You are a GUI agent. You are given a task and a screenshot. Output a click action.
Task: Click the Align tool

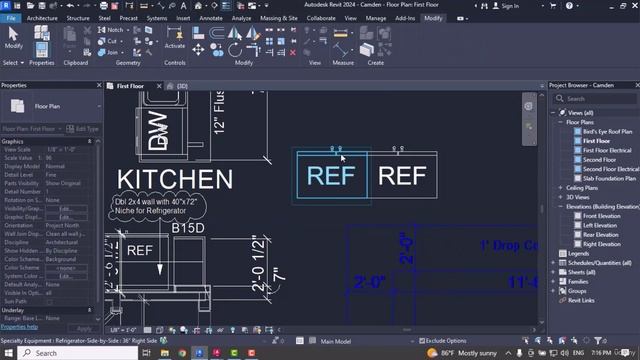click(198, 33)
